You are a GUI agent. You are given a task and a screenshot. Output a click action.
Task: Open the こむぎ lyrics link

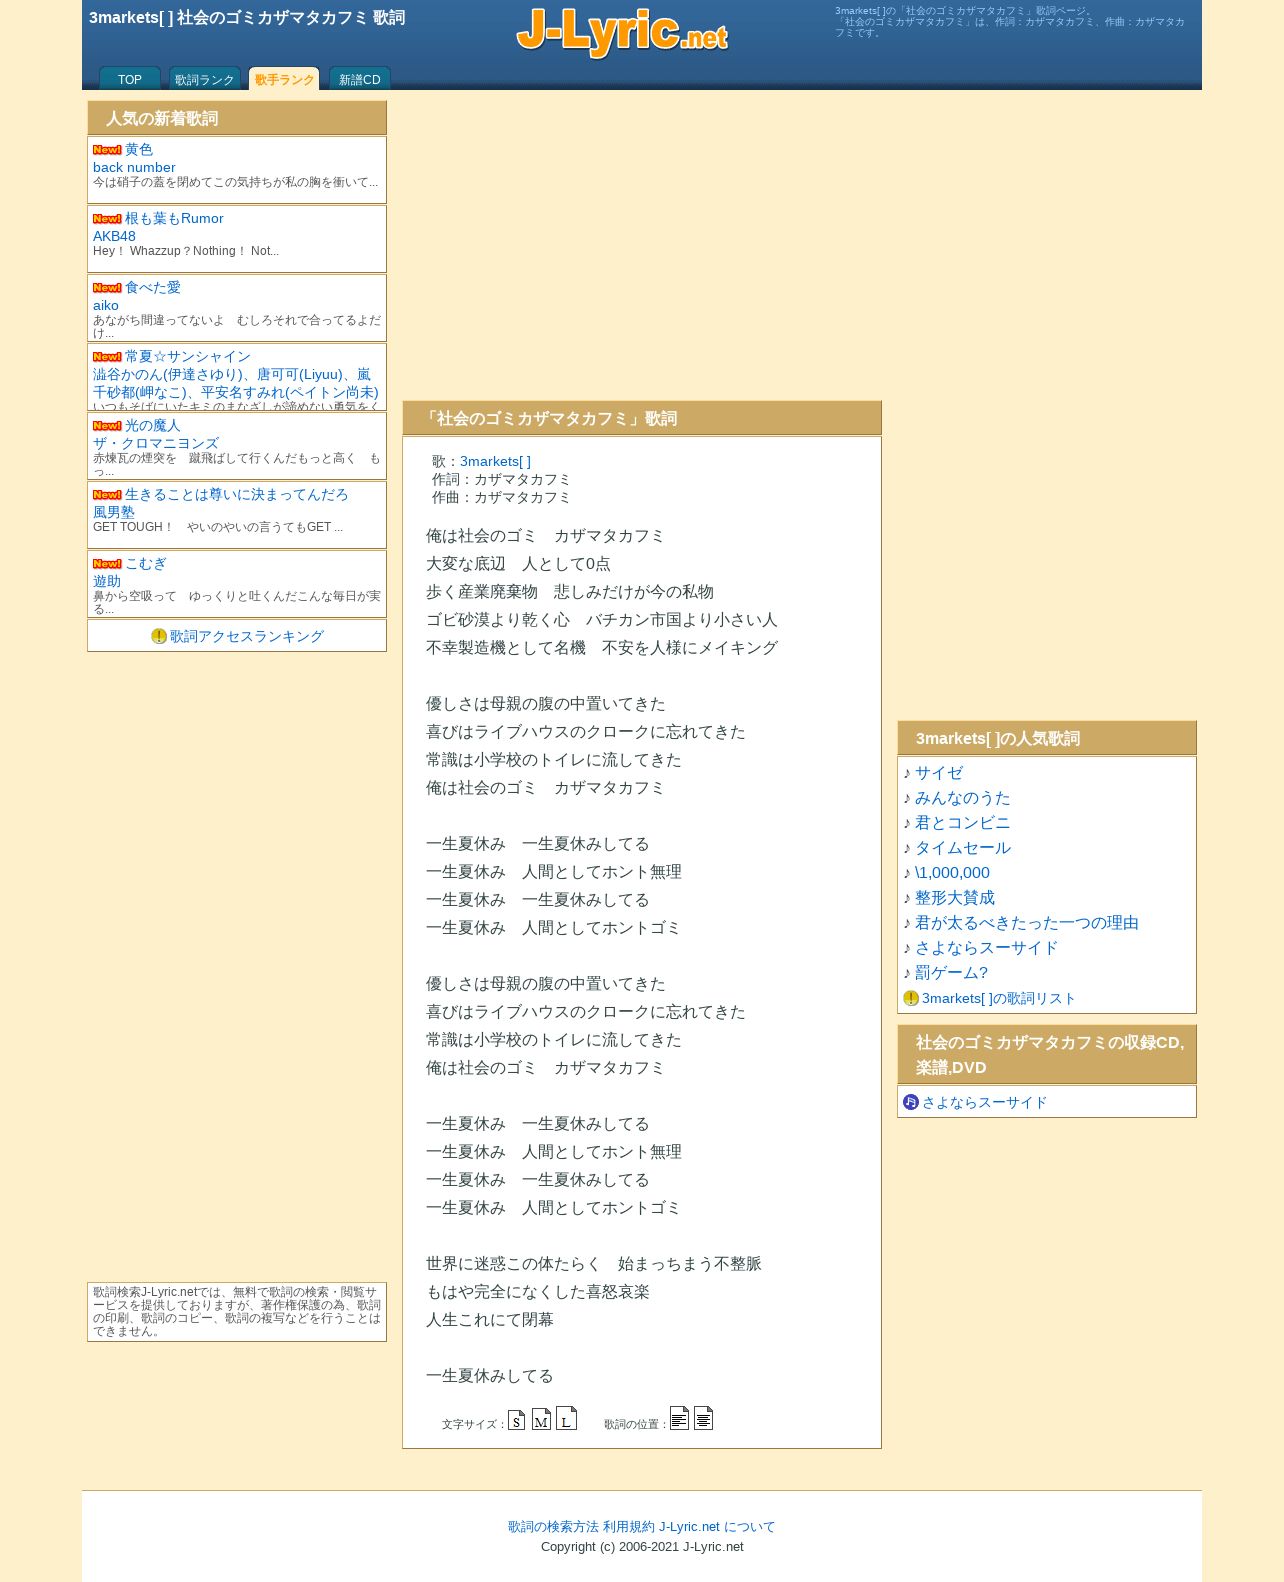(146, 564)
